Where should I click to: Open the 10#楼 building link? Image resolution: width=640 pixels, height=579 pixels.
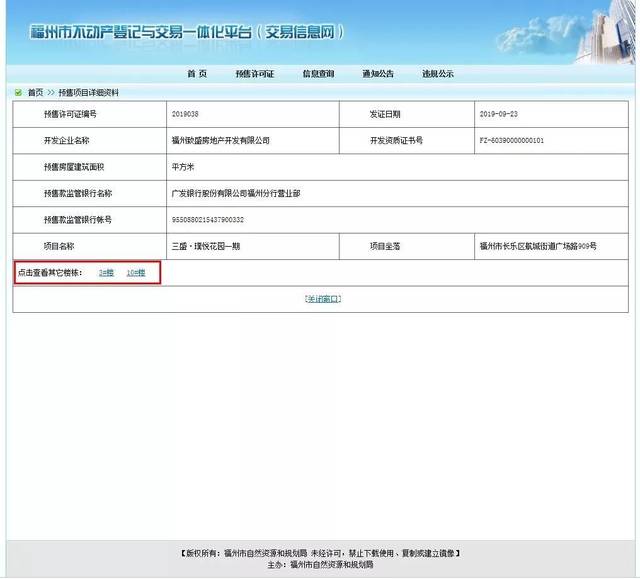(136, 273)
